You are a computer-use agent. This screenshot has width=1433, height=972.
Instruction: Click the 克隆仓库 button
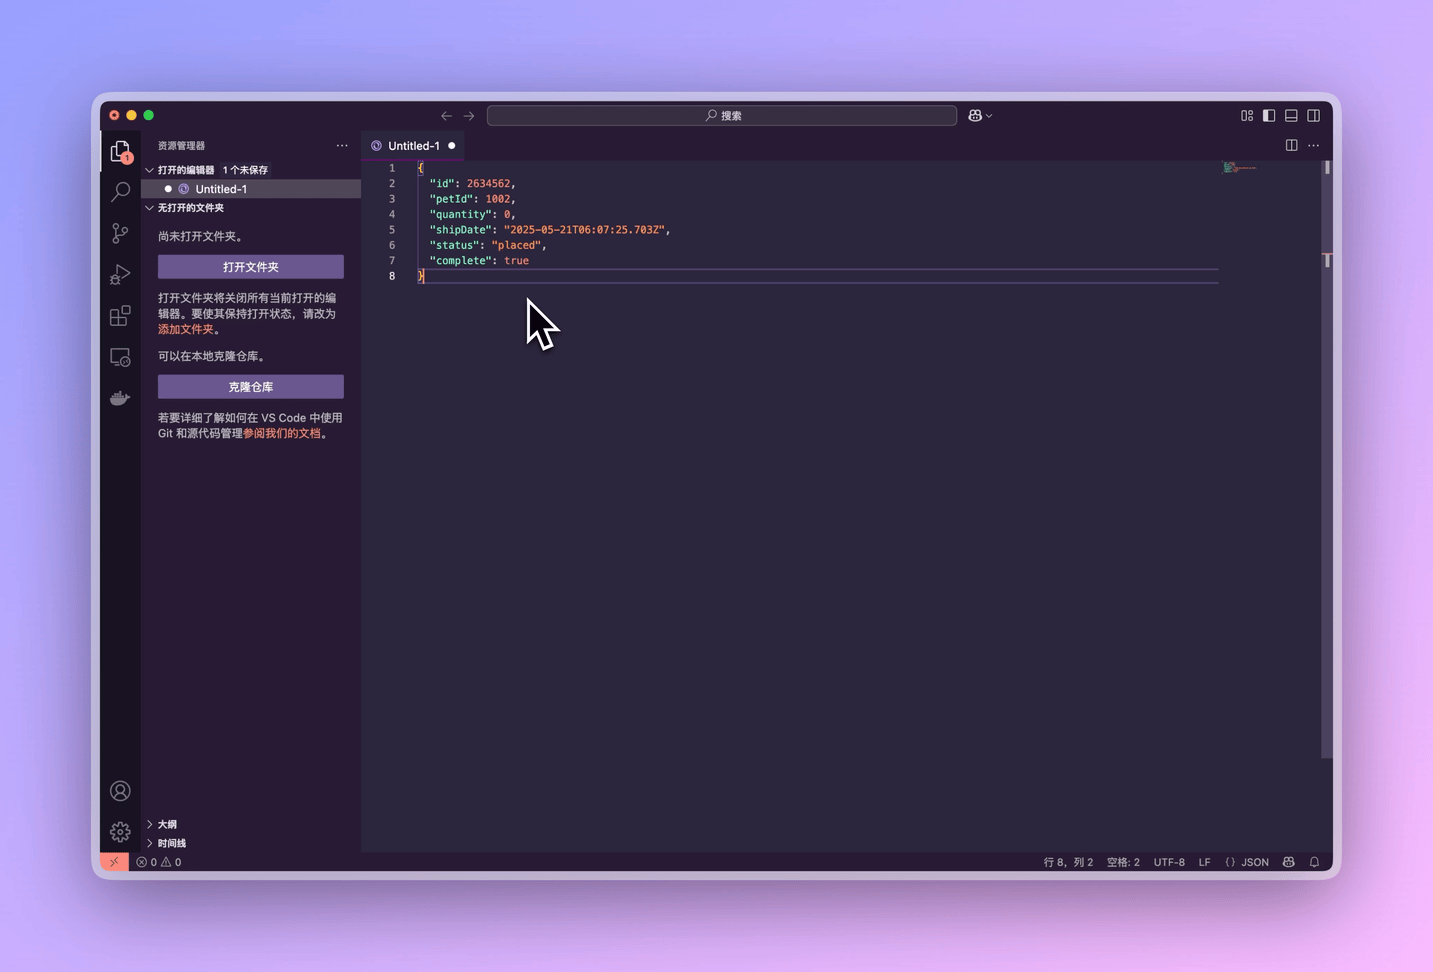[x=250, y=387]
